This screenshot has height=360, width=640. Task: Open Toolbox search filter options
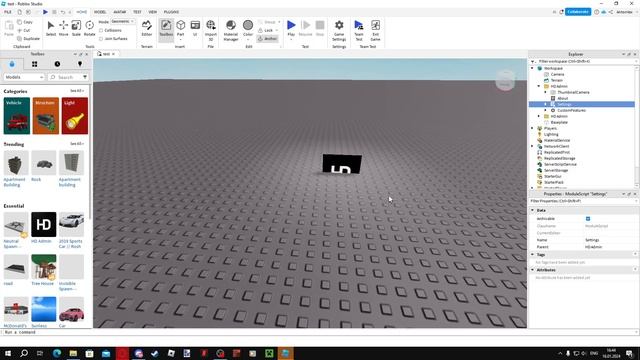[x=85, y=77]
